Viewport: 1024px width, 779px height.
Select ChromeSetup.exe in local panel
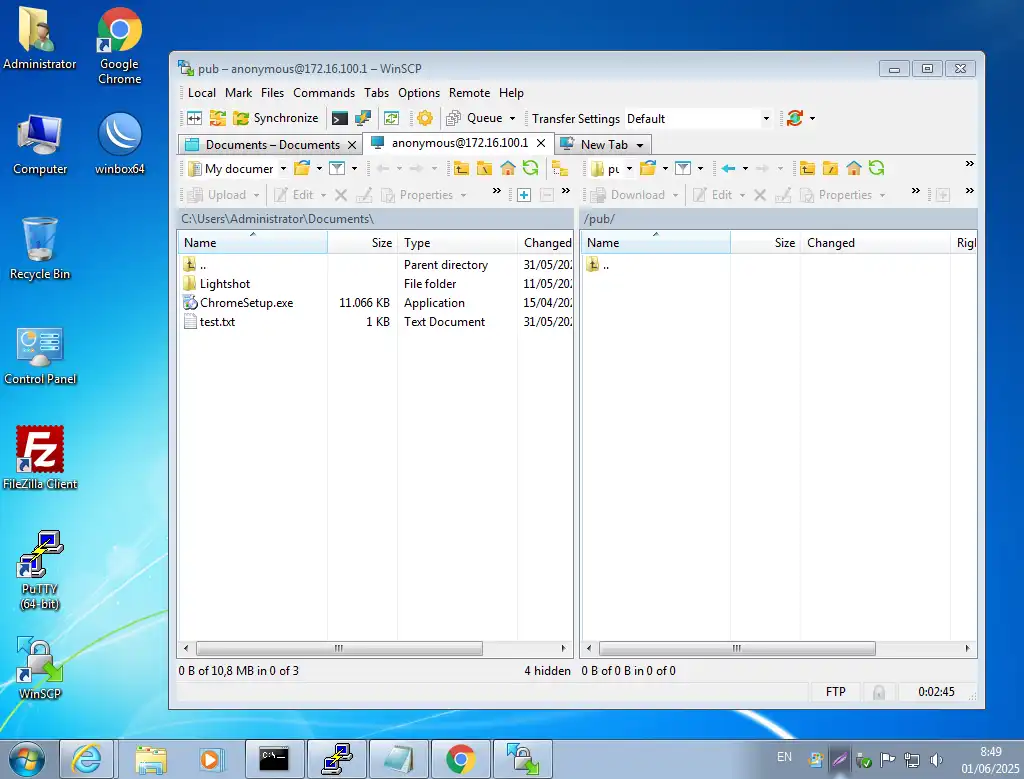(246, 303)
